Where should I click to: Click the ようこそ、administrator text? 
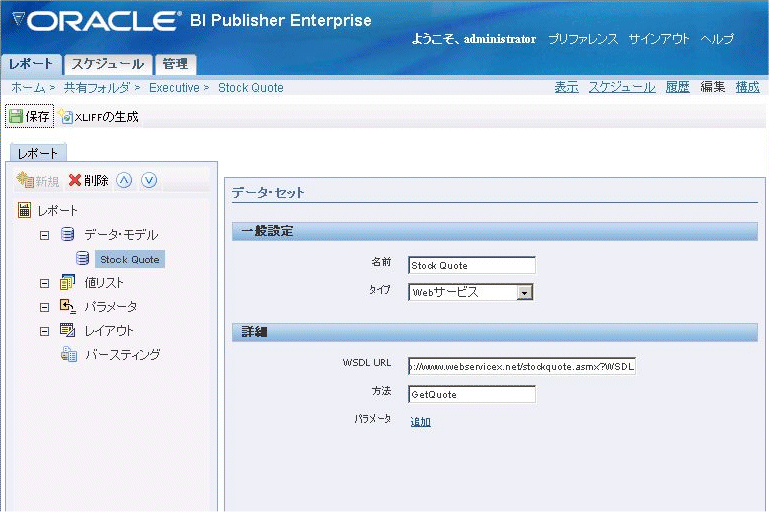click(x=474, y=39)
